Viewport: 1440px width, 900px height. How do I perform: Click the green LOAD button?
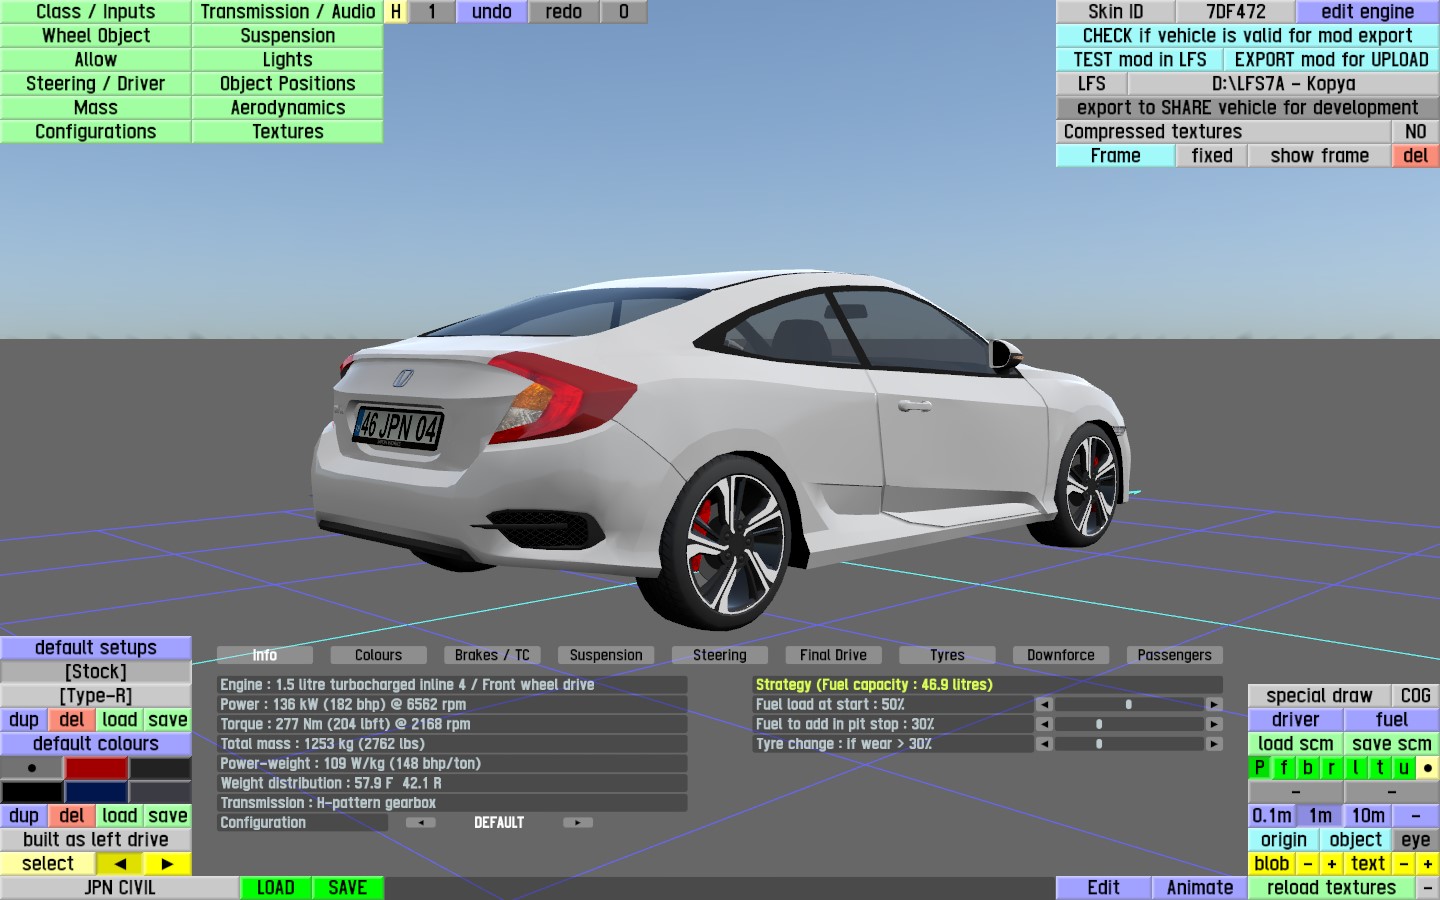[x=276, y=888]
